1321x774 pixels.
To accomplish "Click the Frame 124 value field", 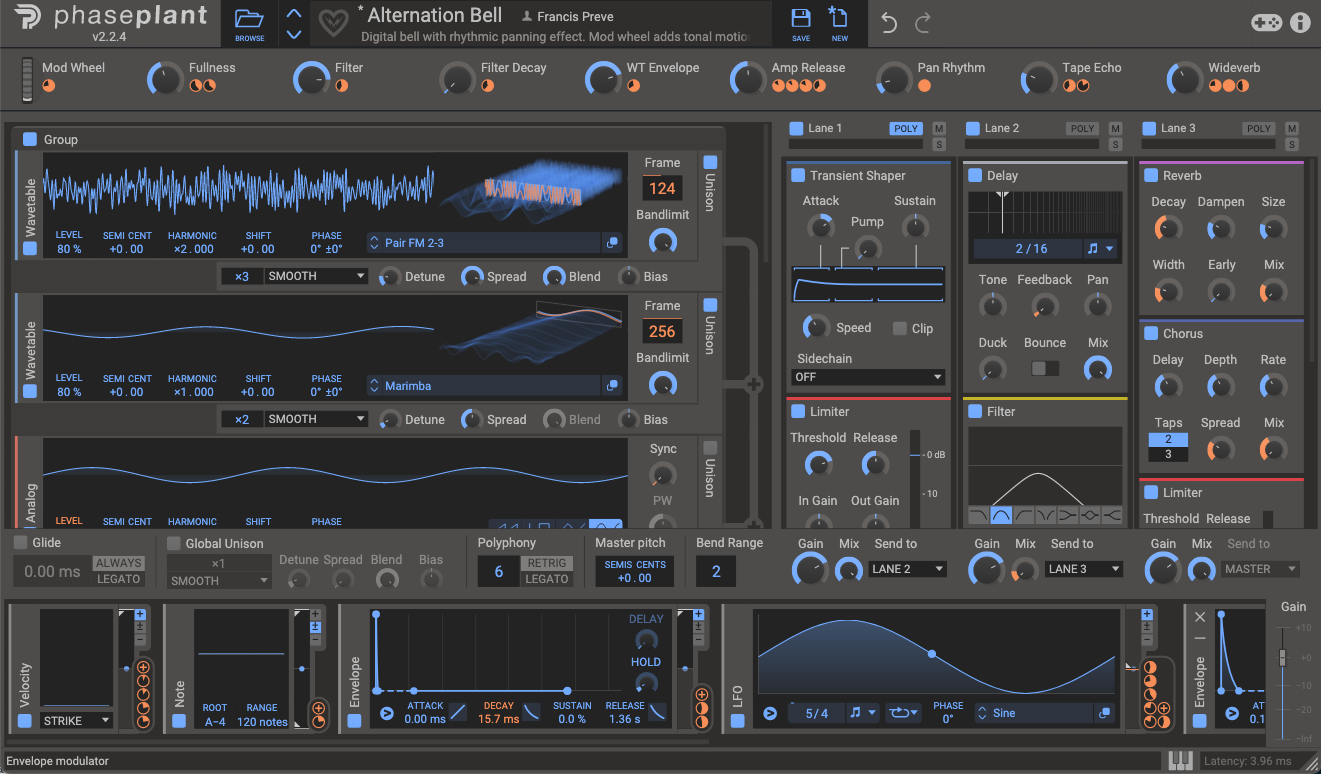I will tap(662, 188).
